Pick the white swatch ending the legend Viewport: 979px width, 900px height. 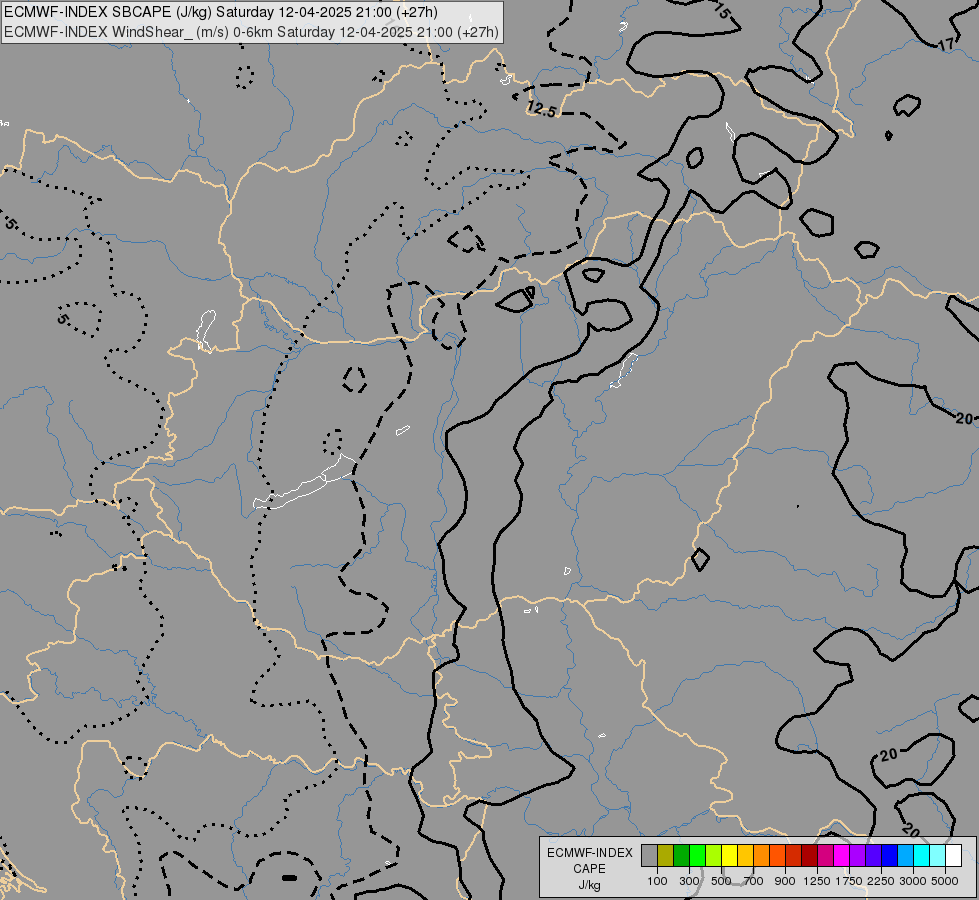pos(953,856)
